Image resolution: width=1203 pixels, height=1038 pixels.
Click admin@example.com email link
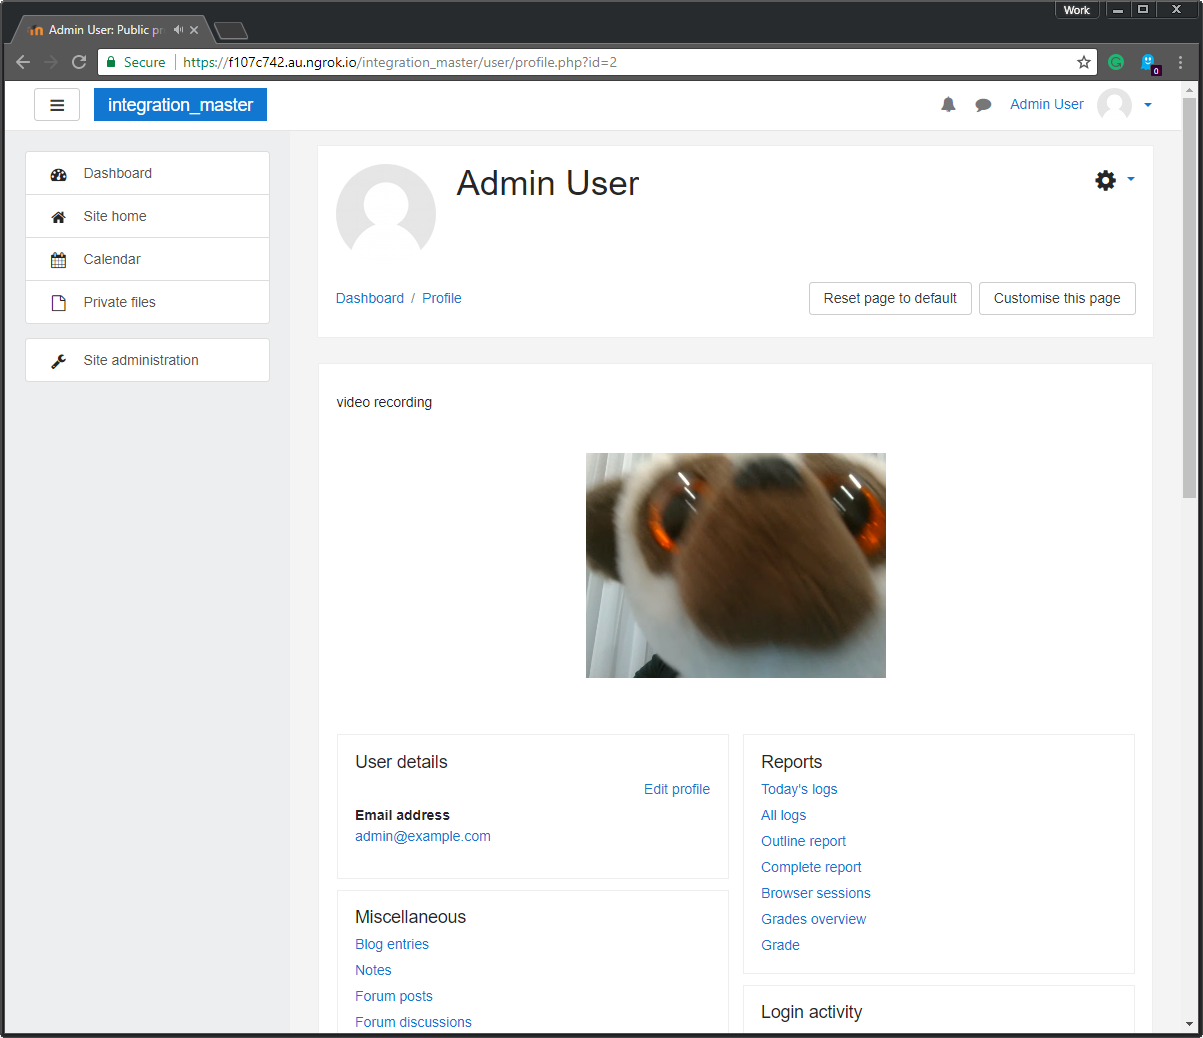423,836
